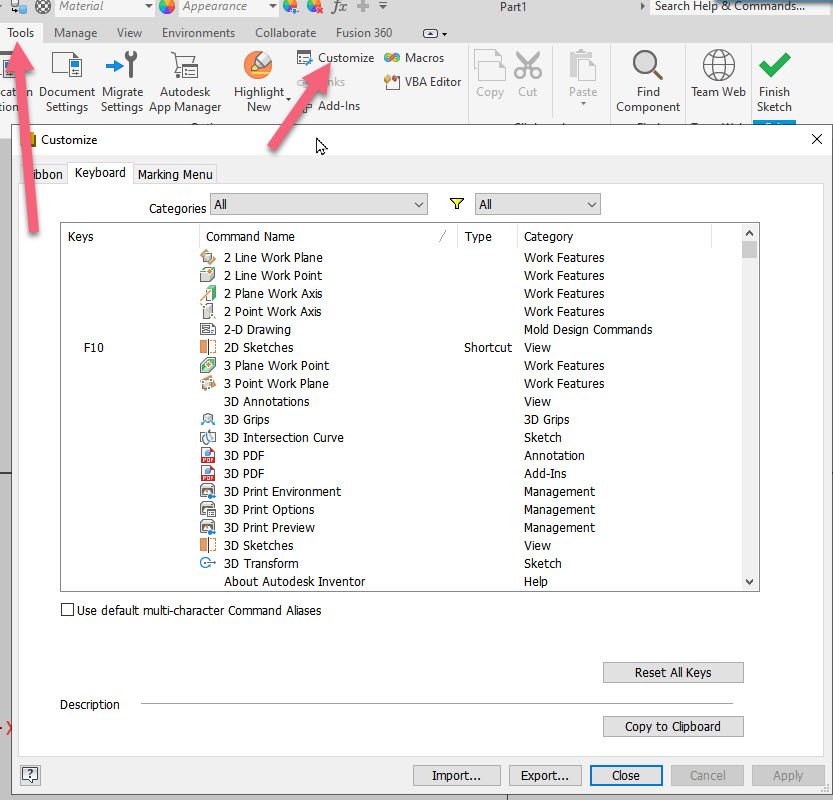The width and height of the screenshot is (833, 800).
Task: Launch Autodesk App Manager
Action: click(x=185, y=82)
